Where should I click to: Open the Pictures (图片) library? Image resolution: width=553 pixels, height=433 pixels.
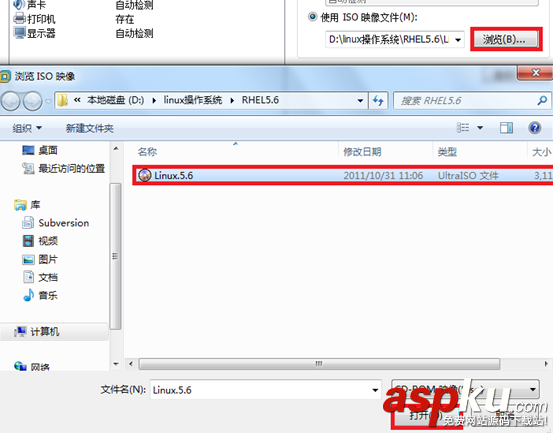[40, 259]
